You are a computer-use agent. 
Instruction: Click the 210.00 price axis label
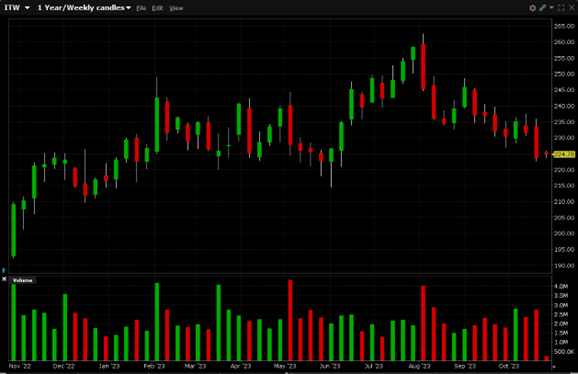click(x=564, y=202)
